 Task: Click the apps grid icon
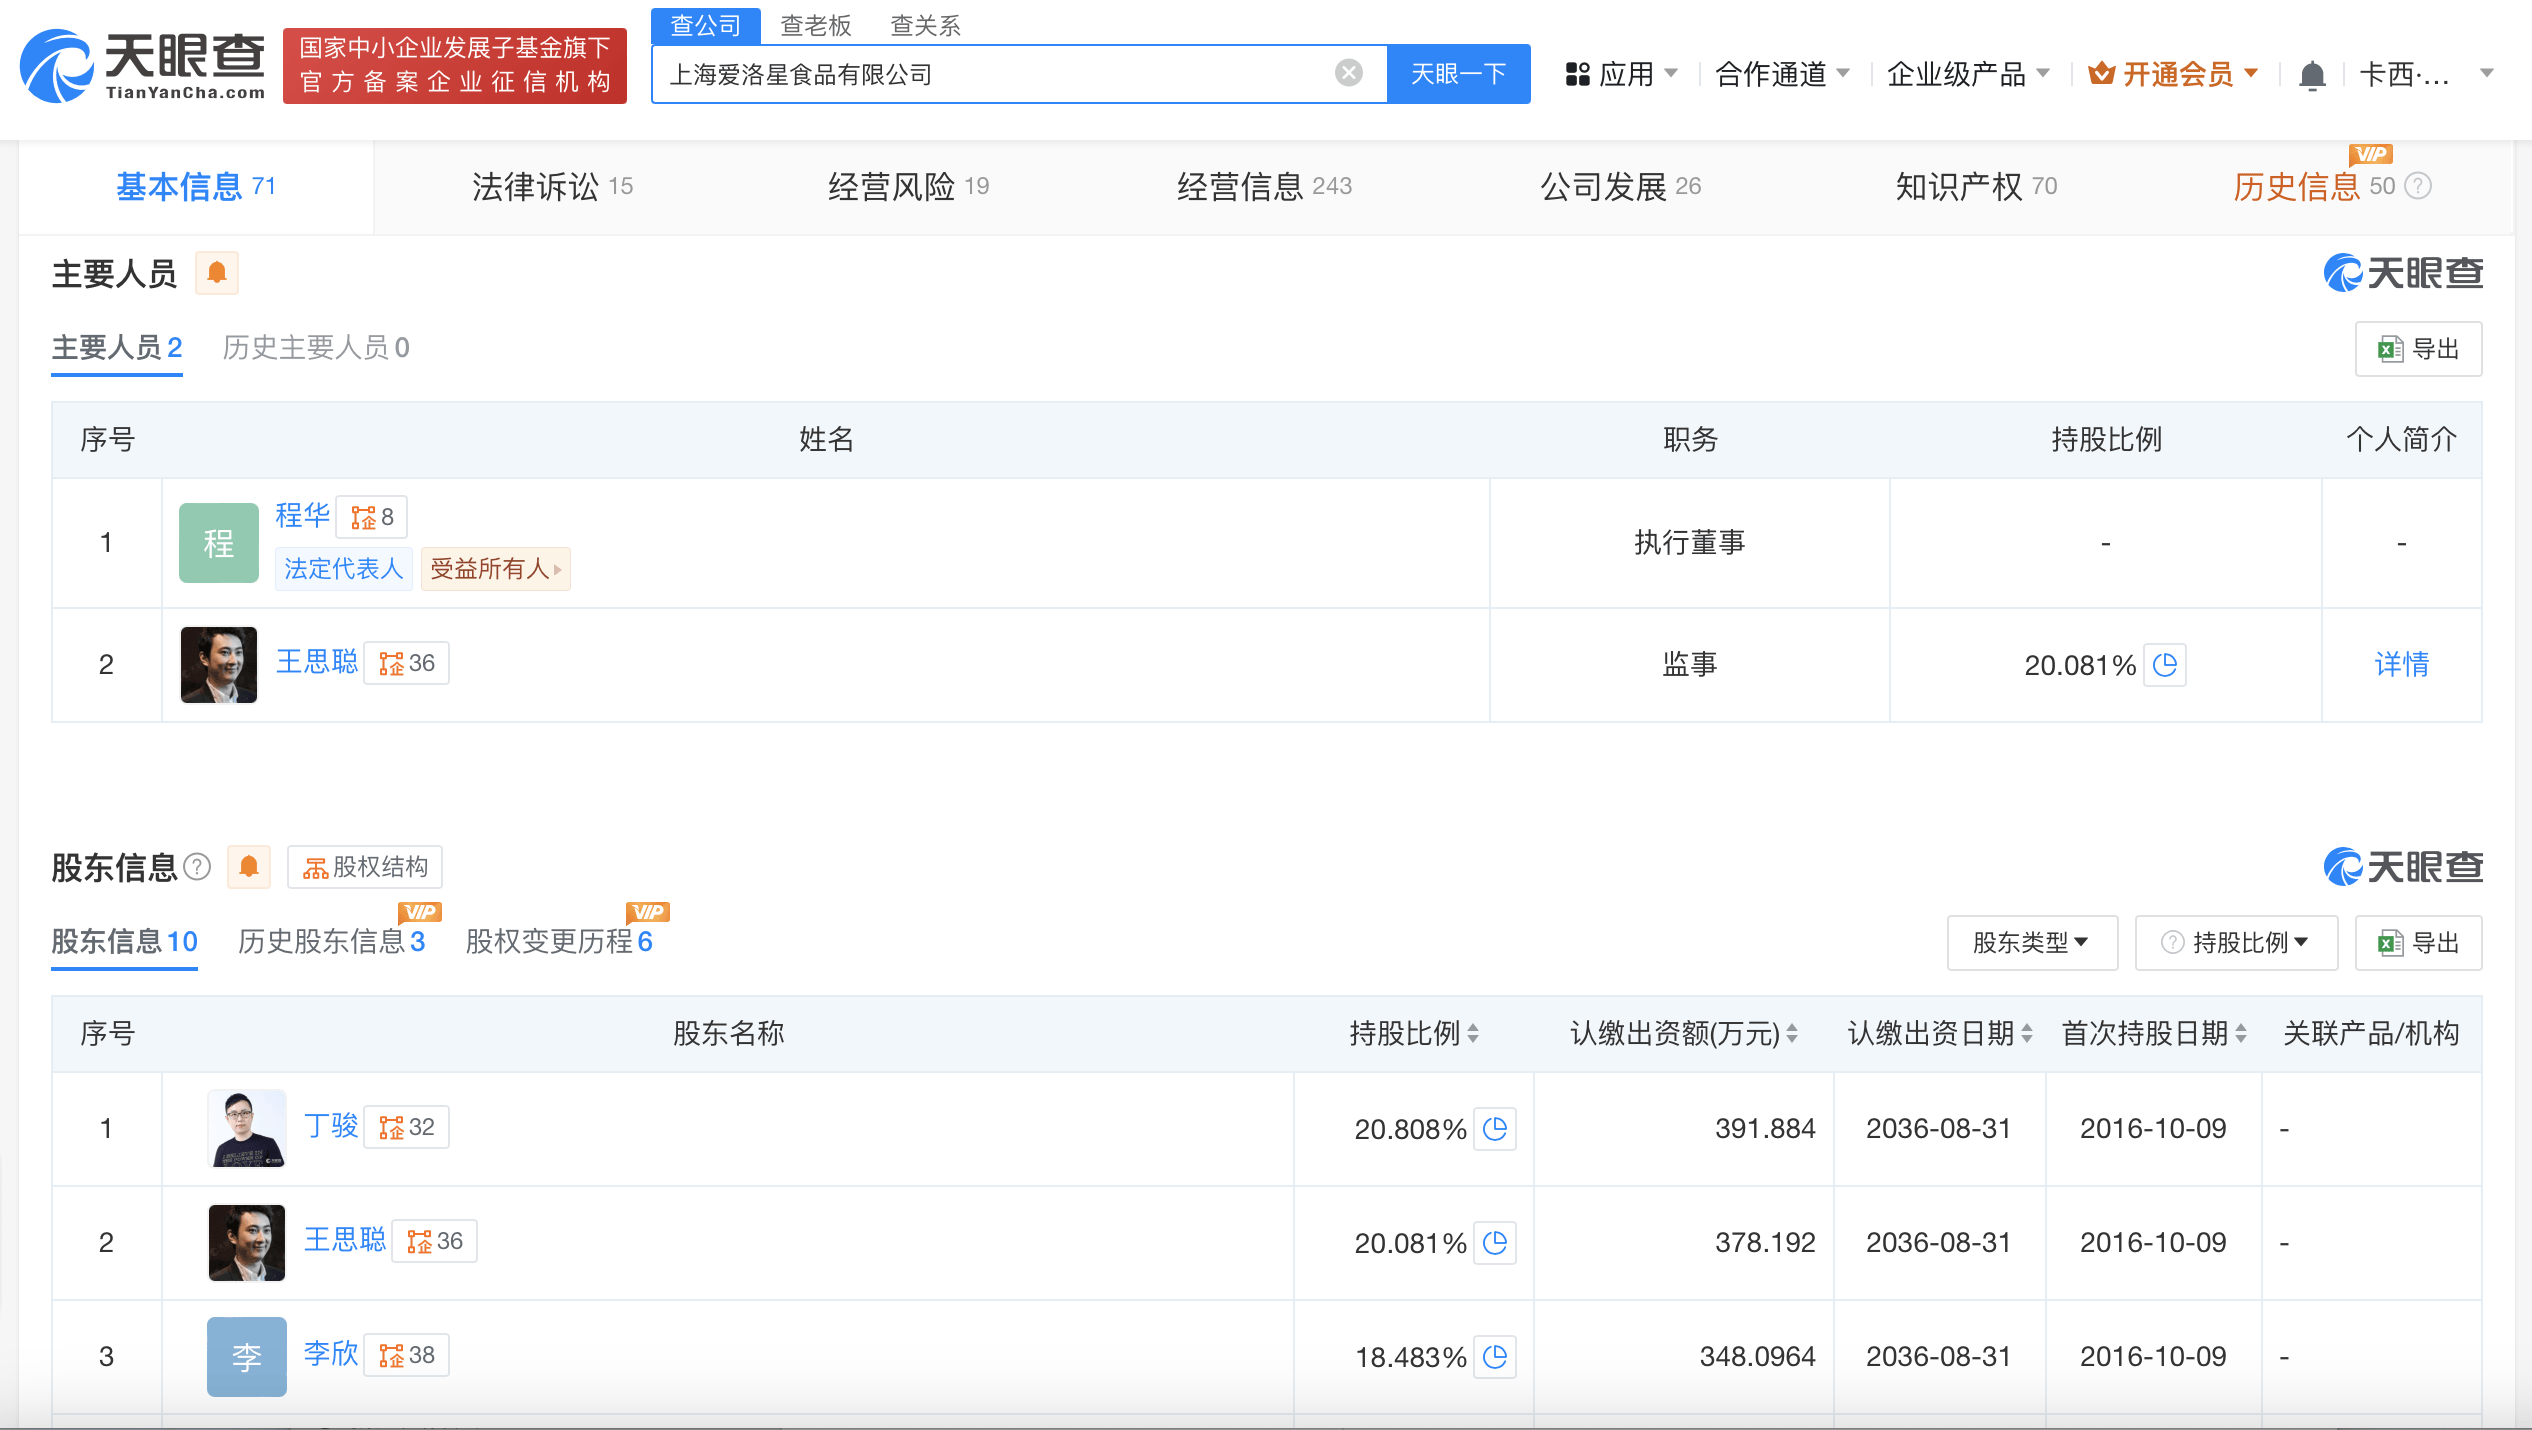[x=1578, y=74]
